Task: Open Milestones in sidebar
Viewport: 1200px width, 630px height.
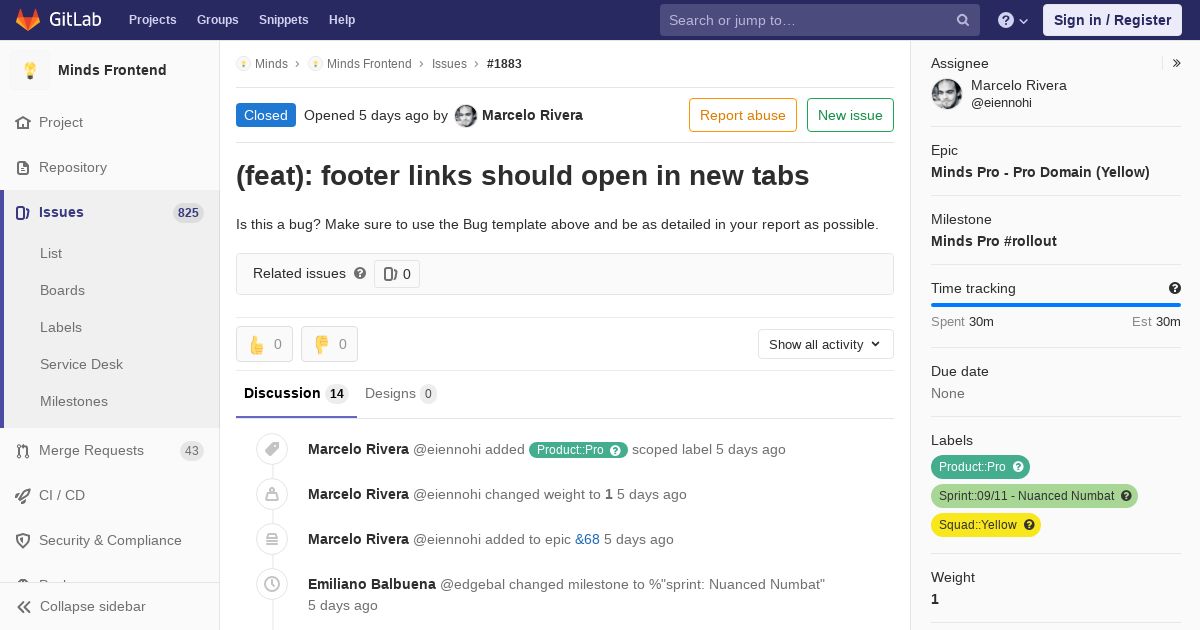Action: pyautogui.click(x=74, y=402)
